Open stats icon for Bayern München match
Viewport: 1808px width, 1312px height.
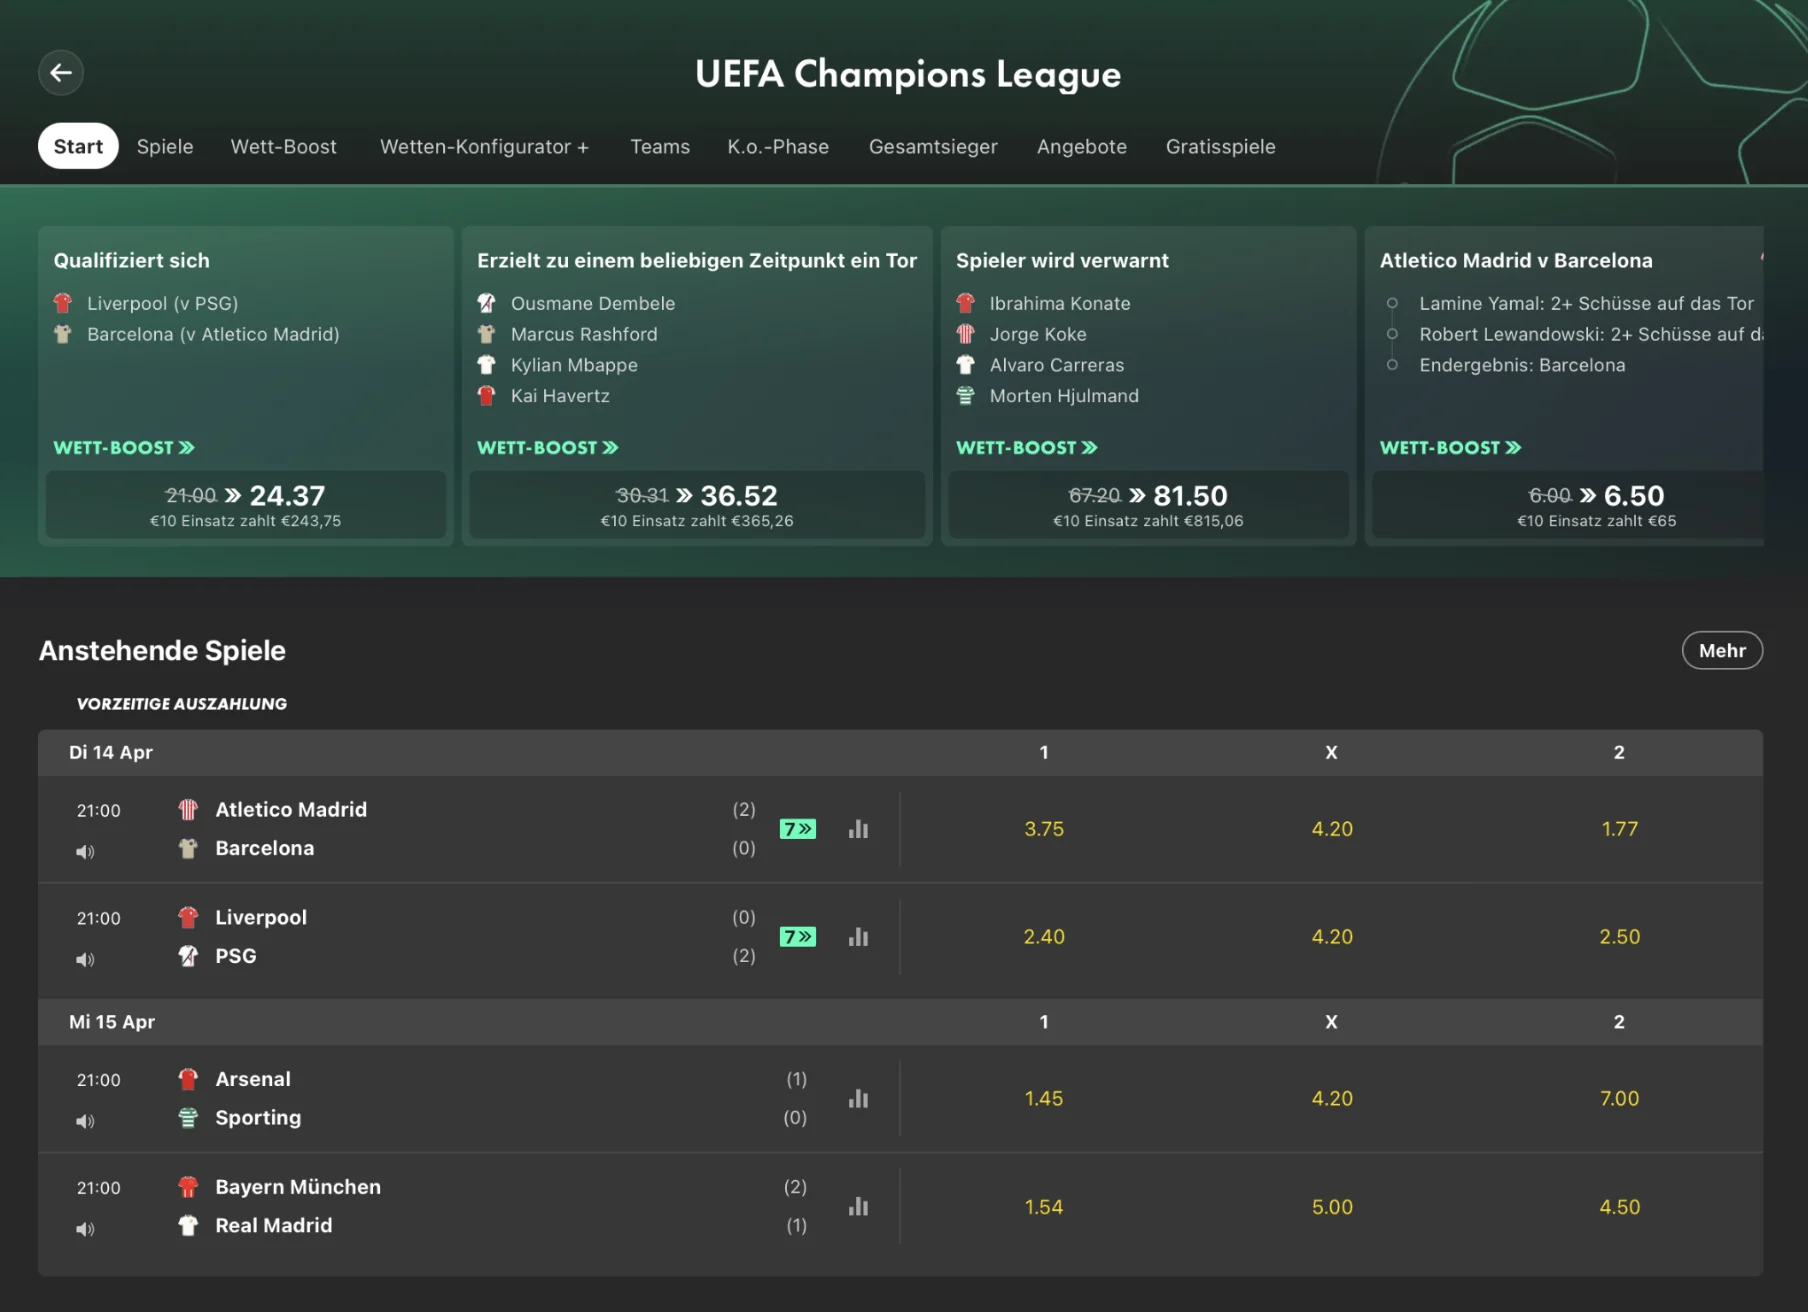click(858, 1207)
